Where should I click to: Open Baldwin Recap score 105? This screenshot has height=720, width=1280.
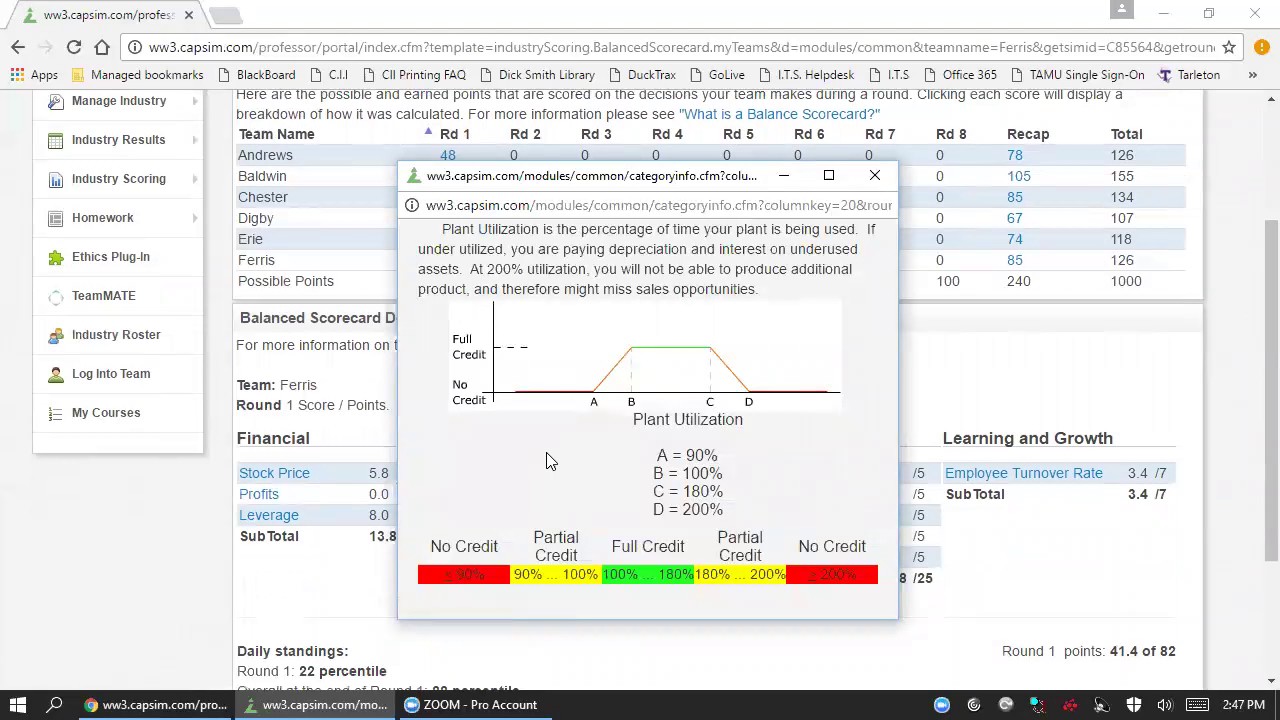coord(1019,176)
